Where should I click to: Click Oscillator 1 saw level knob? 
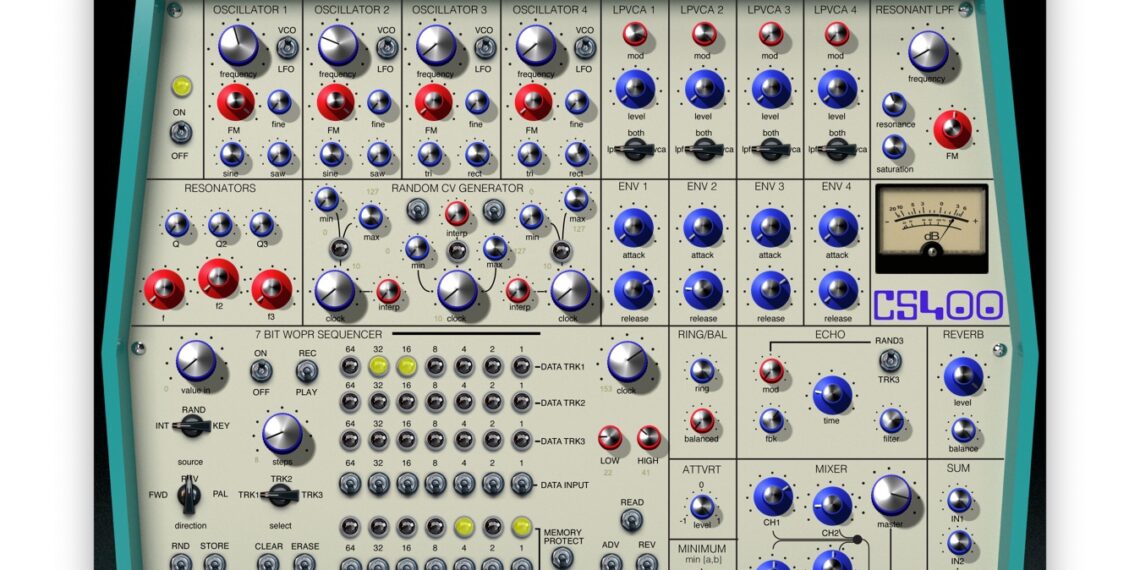[x=279, y=154]
